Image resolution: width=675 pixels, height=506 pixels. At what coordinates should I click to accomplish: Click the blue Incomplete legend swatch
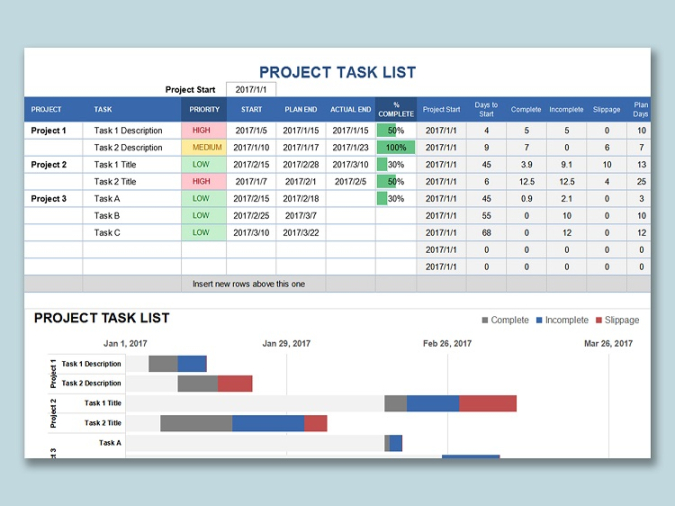[x=541, y=320]
